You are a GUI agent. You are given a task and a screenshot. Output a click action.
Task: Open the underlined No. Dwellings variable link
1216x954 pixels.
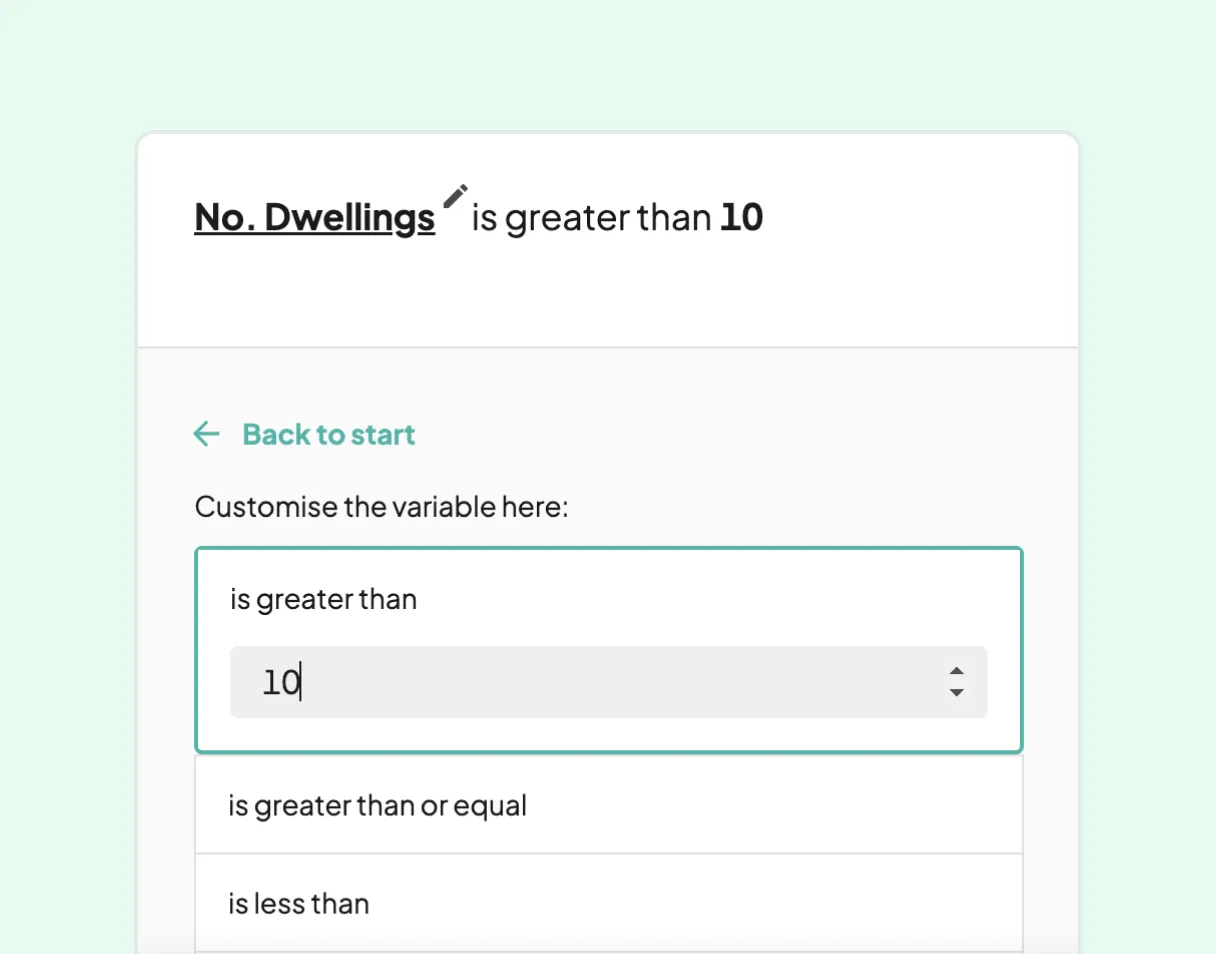tap(314, 217)
